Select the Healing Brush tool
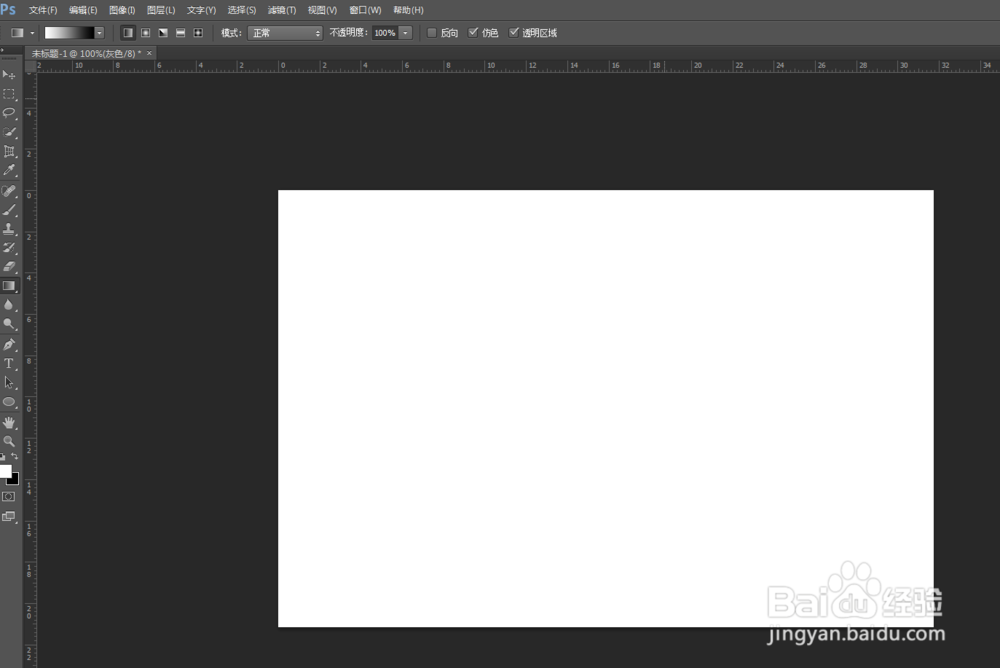Viewport: 1000px width, 668px height. click(9, 191)
